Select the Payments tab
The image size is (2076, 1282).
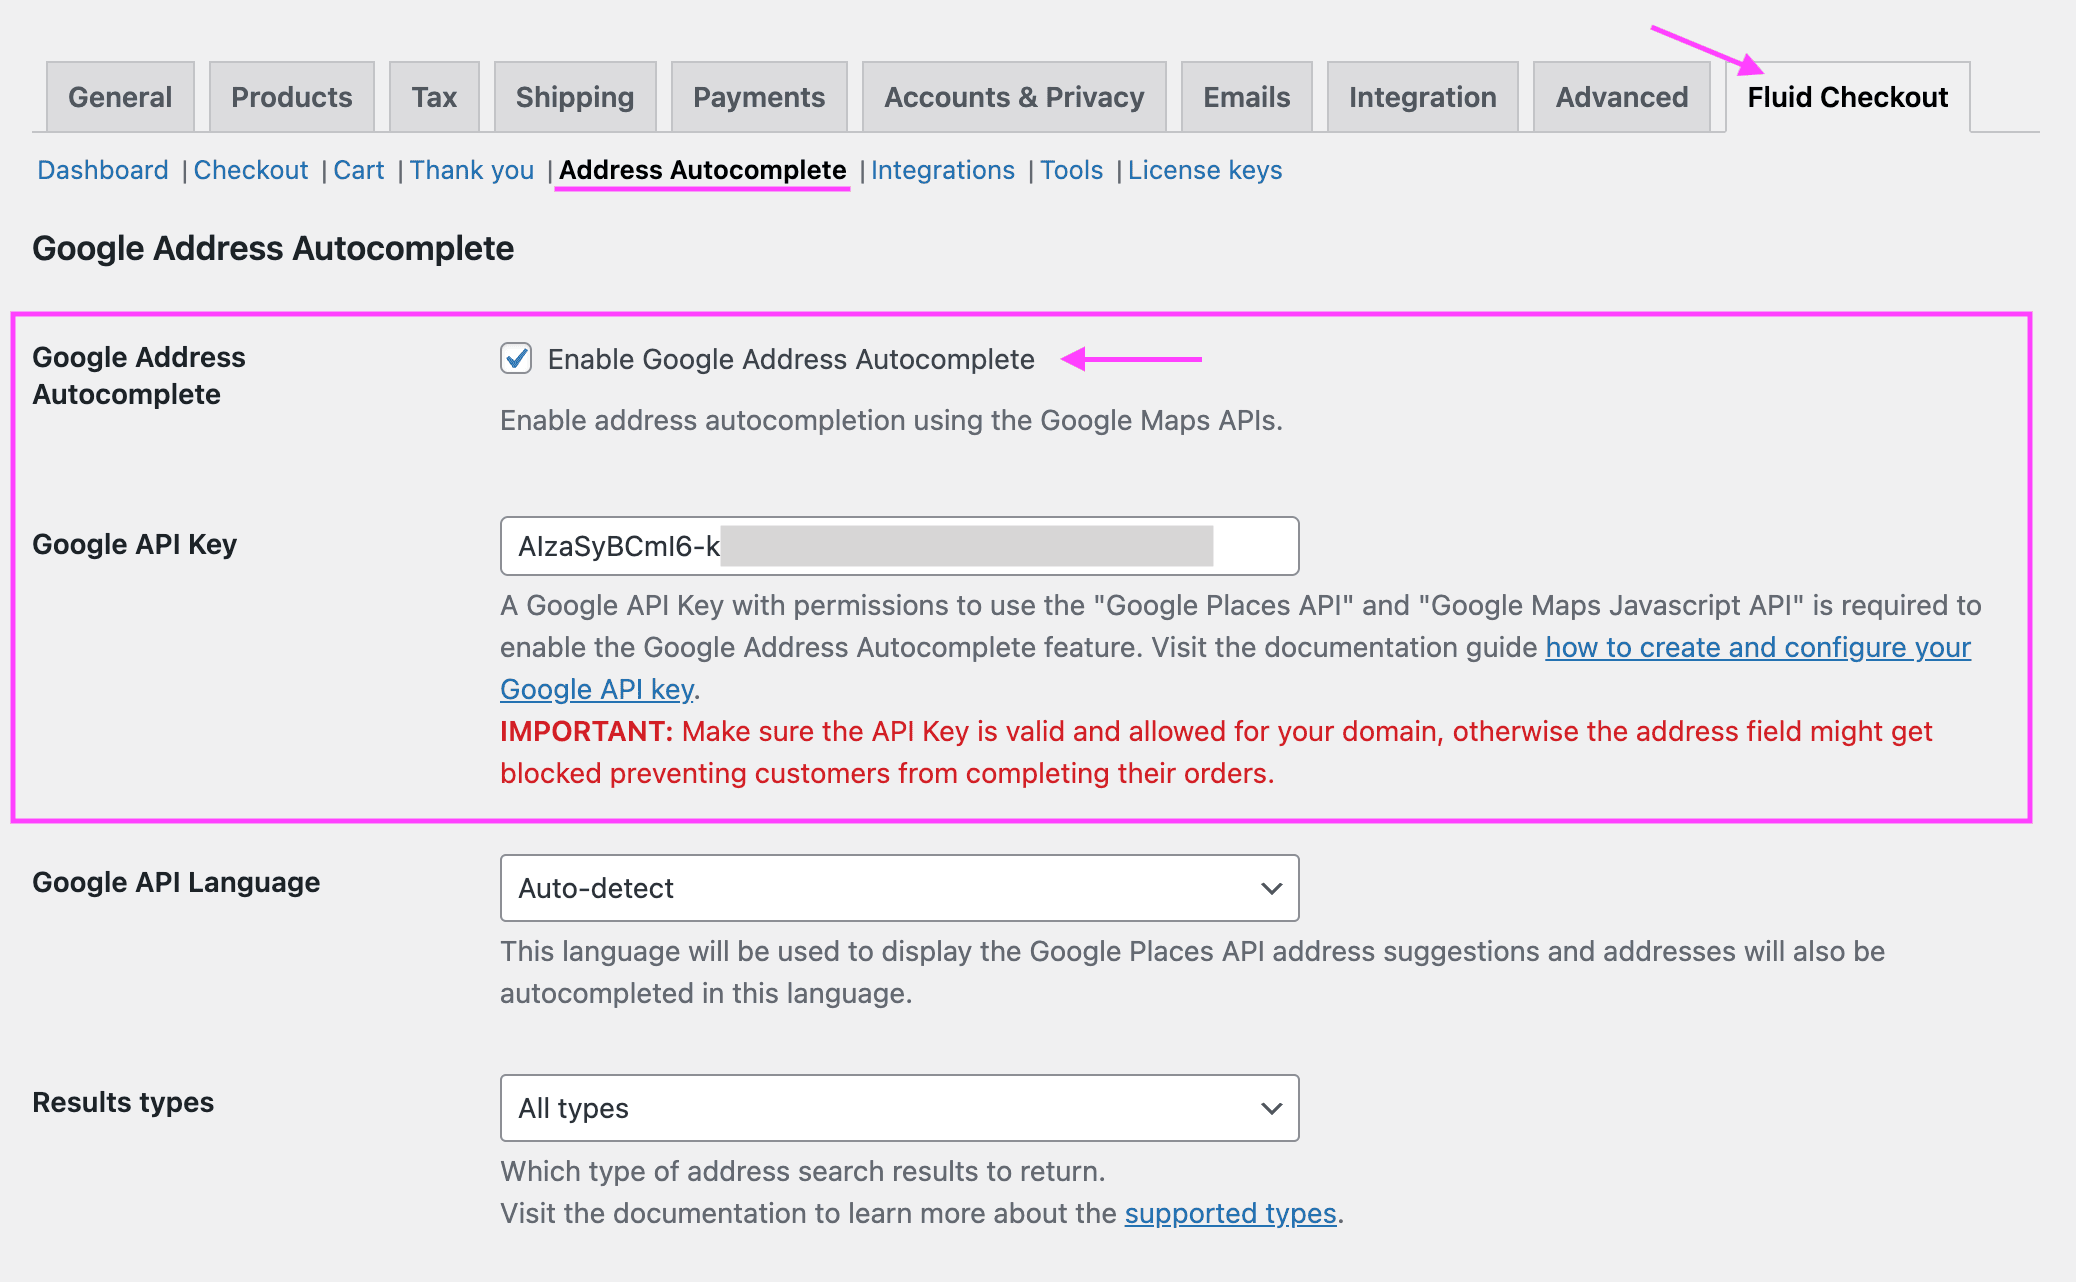[759, 97]
